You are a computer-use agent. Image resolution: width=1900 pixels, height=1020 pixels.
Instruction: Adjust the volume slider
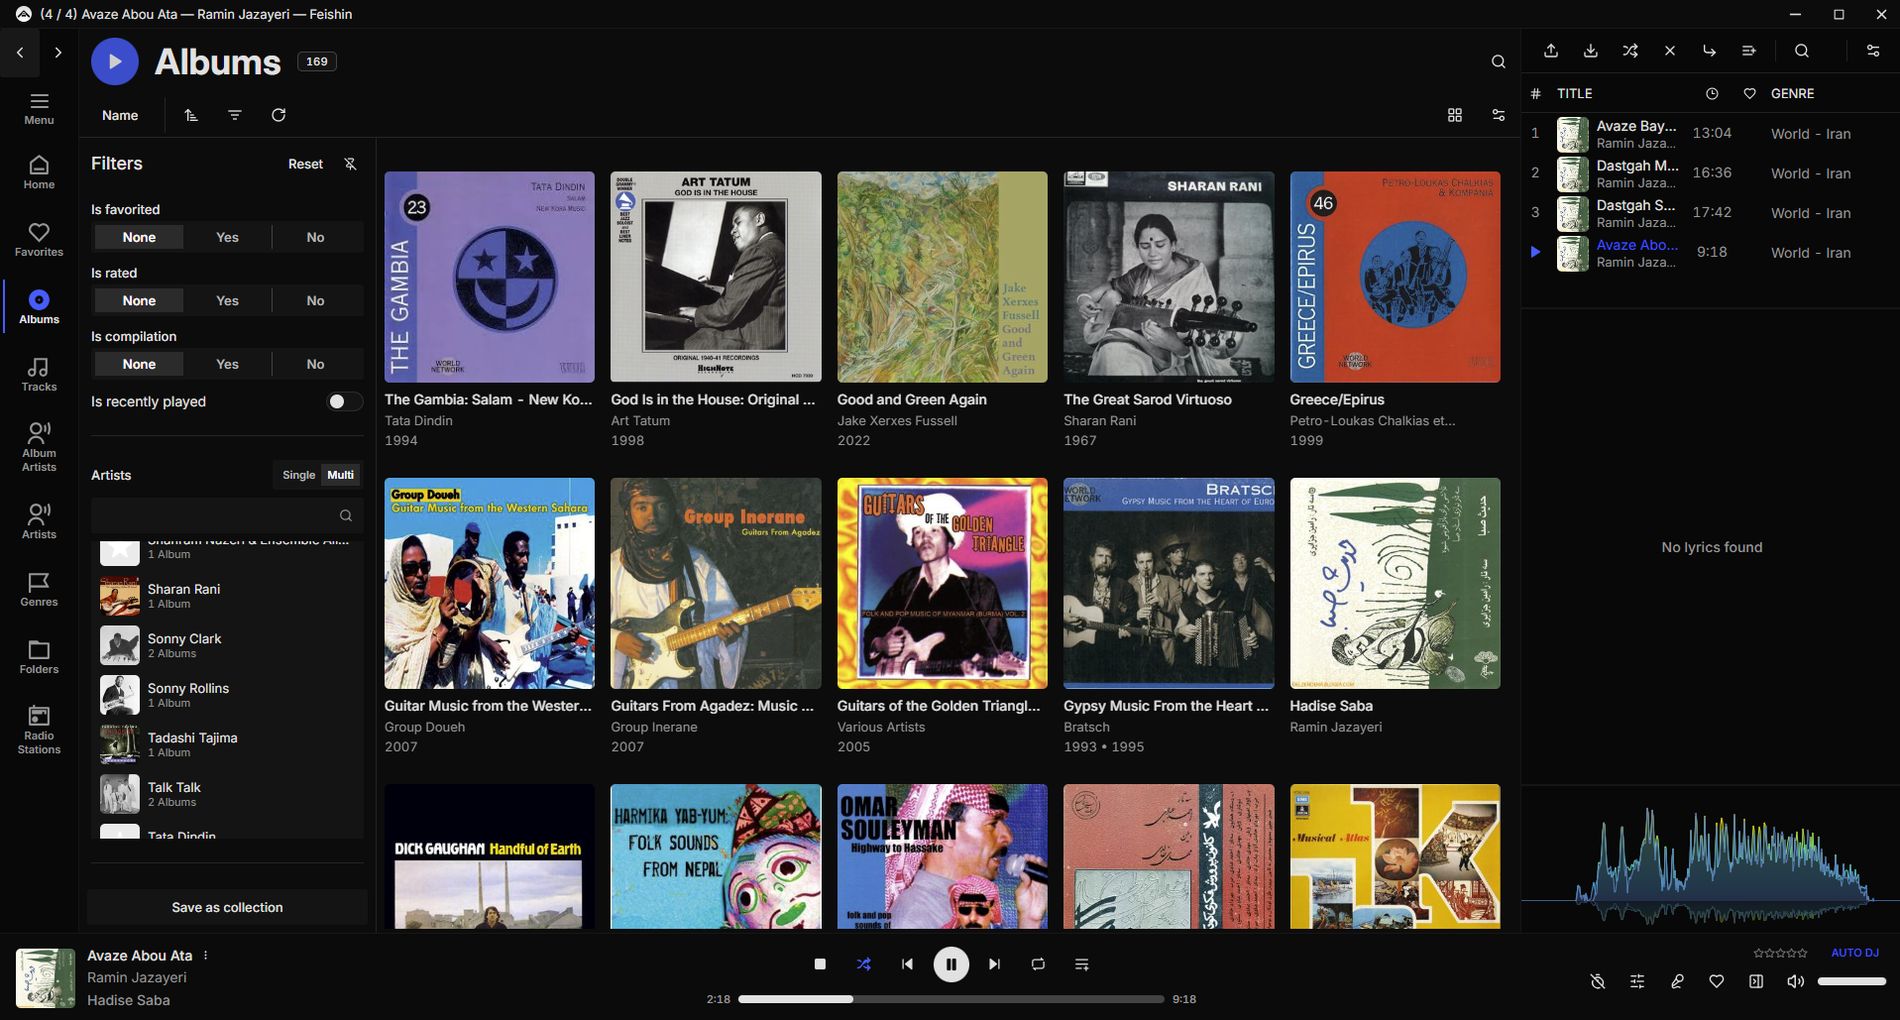click(1852, 981)
